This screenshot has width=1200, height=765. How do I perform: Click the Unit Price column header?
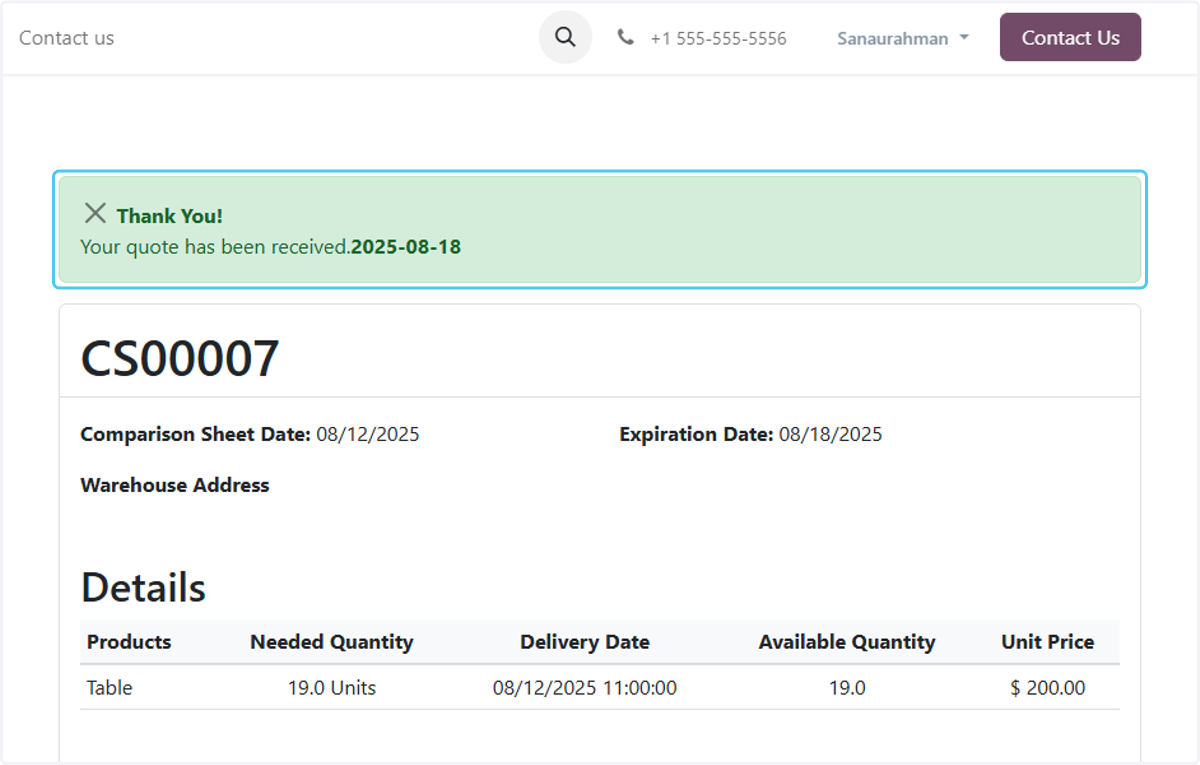(x=1048, y=642)
